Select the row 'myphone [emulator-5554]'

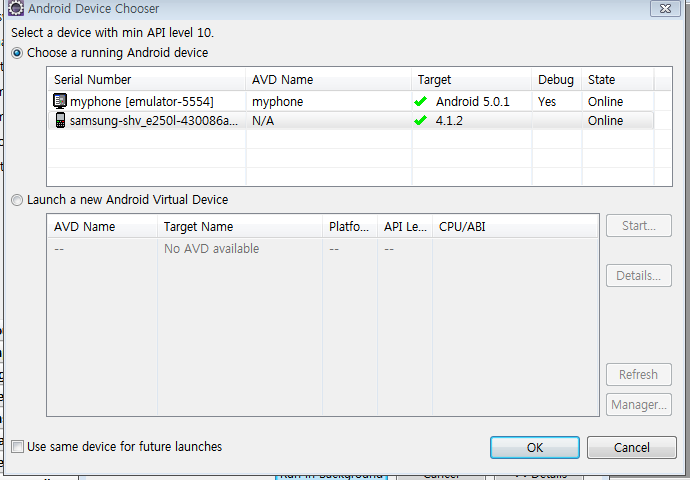(x=350, y=102)
